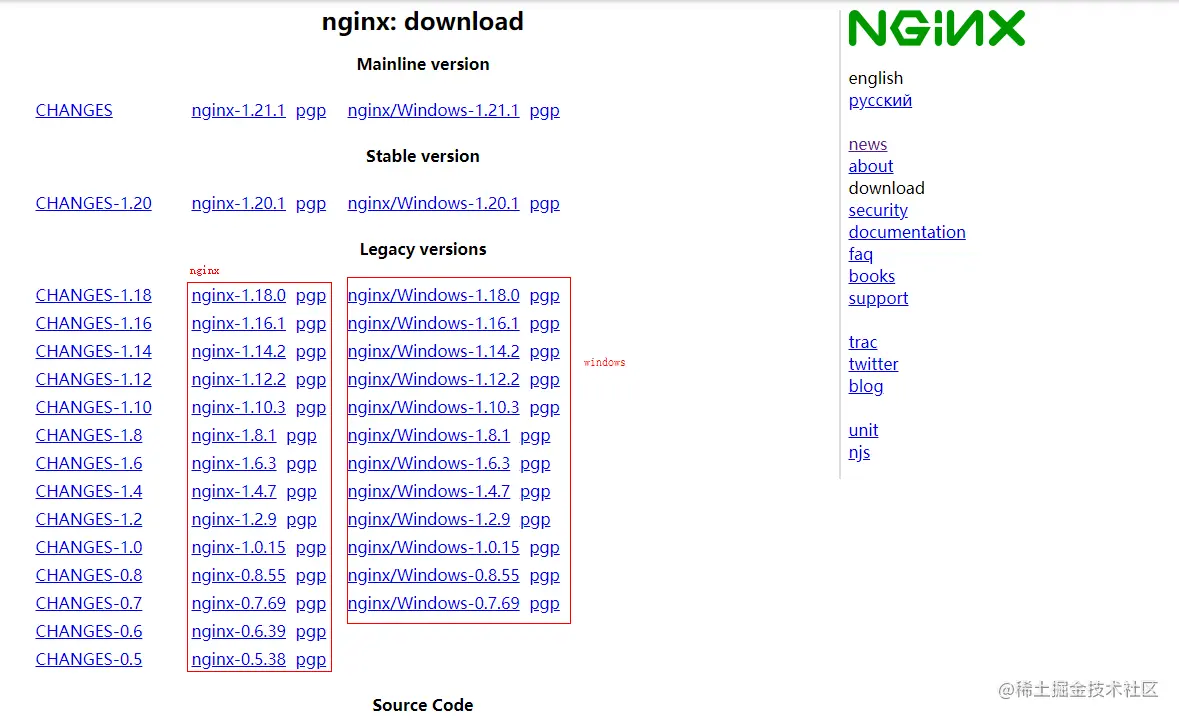Open CHANGES-1.0 link
Viewport: 1179px width, 720px height.
tap(89, 547)
